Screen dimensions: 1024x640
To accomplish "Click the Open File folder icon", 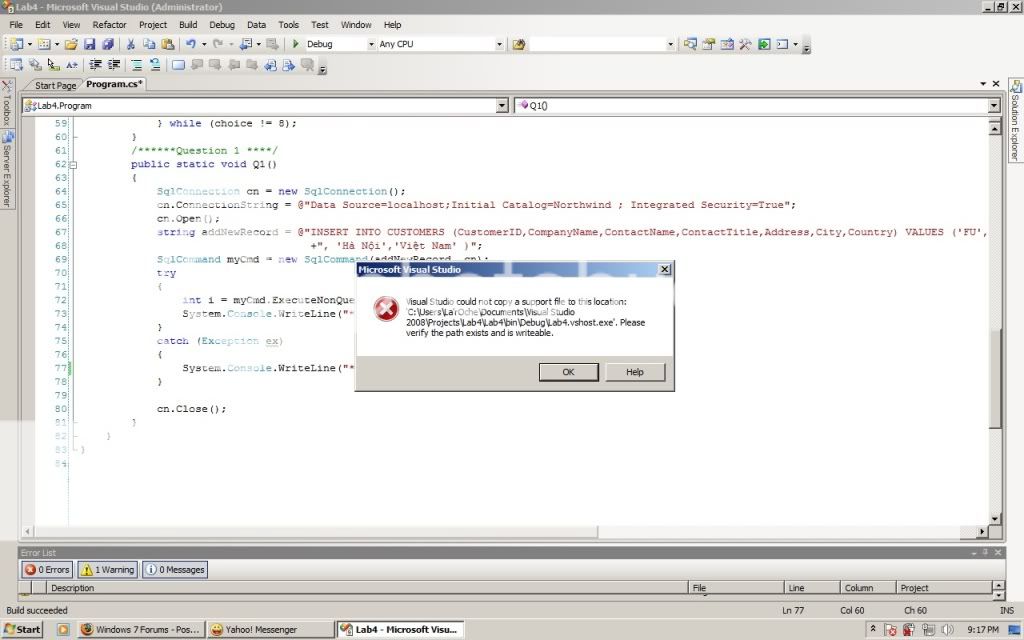I will tap(70, 44).
